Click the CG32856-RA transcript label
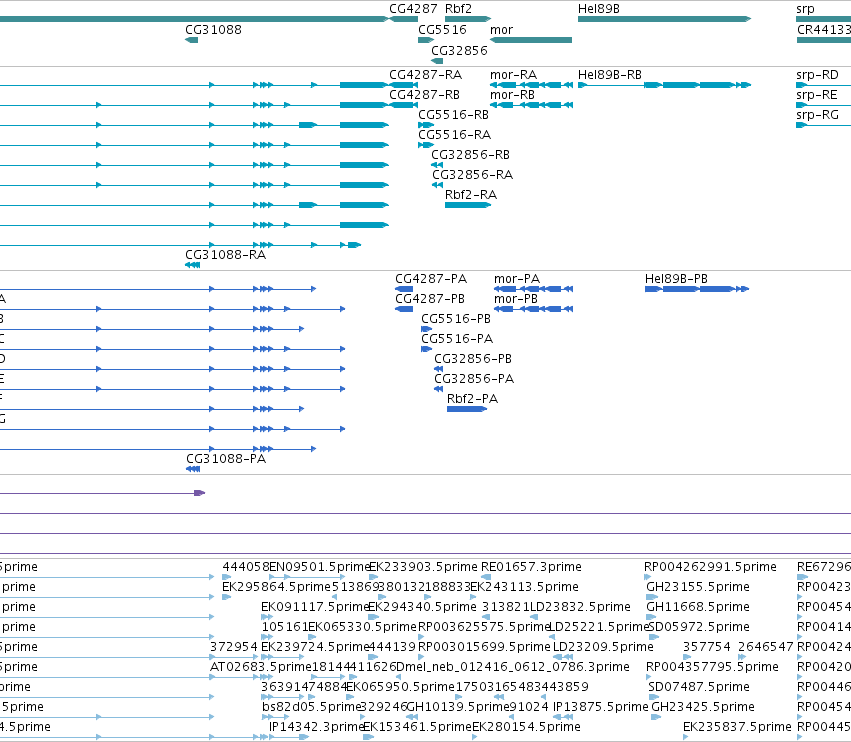851x742 pixels. (472, 175)
